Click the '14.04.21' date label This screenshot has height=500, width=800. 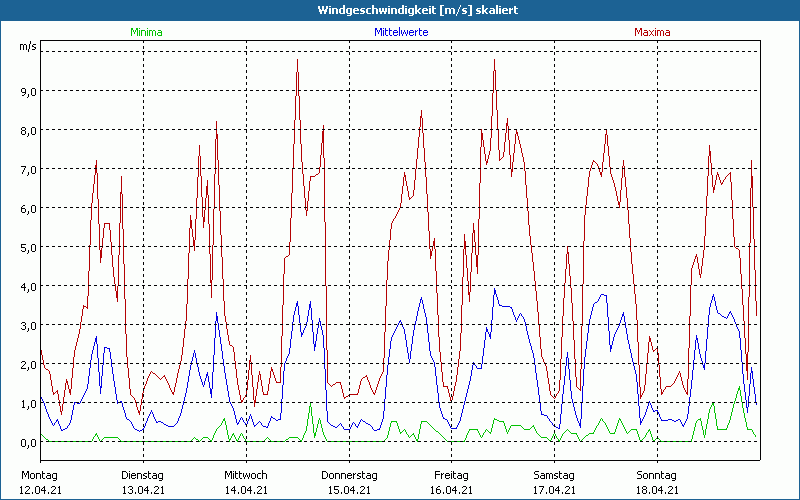[x=246, y=490]
